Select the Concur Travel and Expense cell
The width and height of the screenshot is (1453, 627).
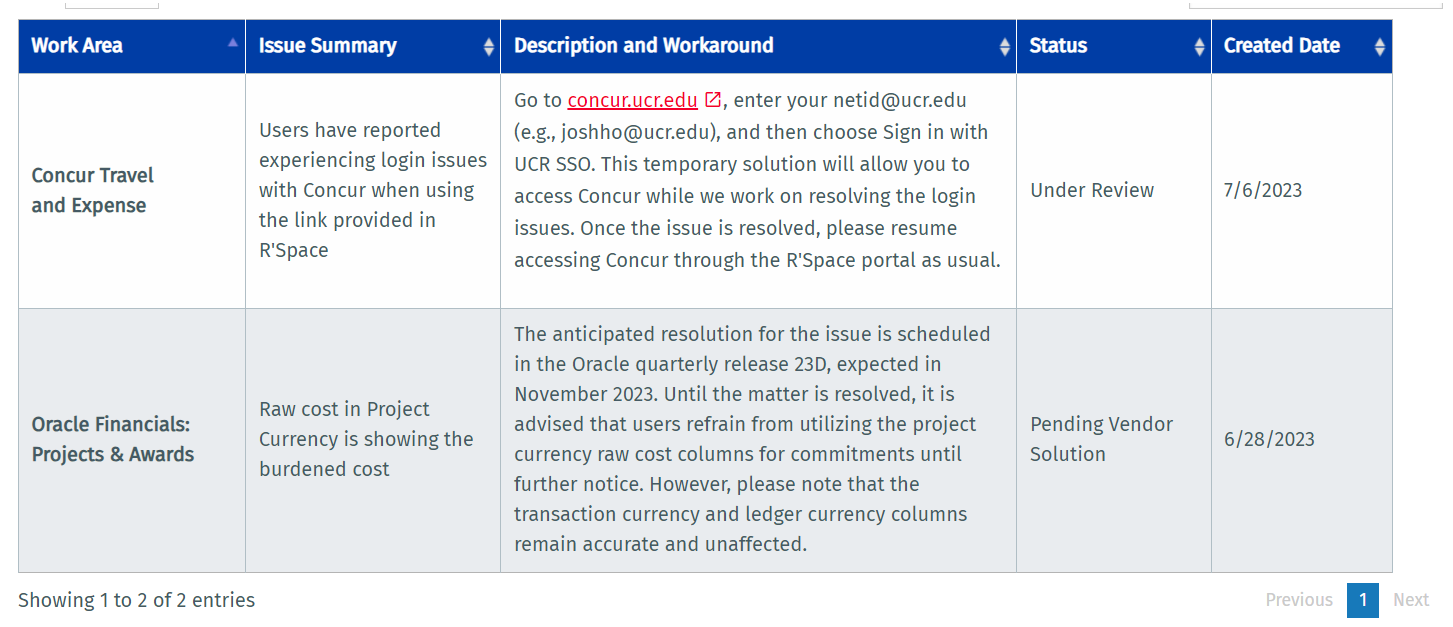93,190
